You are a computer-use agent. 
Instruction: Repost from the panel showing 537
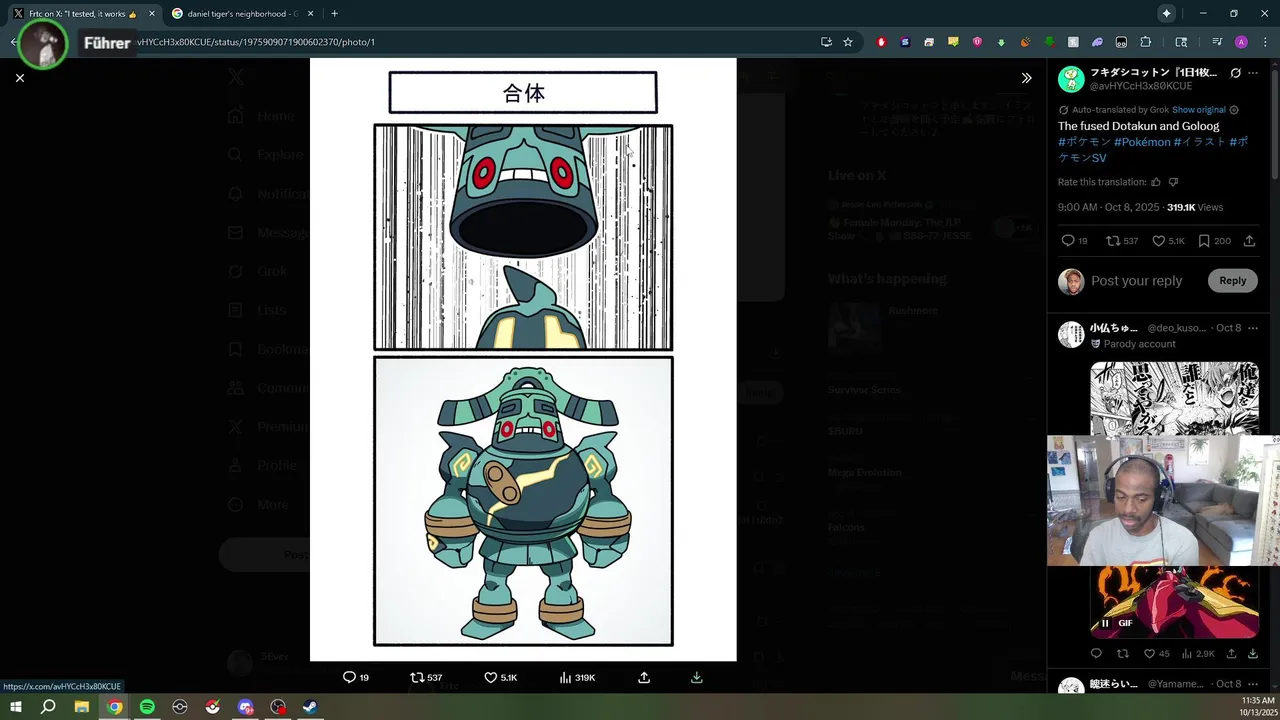1121,241
